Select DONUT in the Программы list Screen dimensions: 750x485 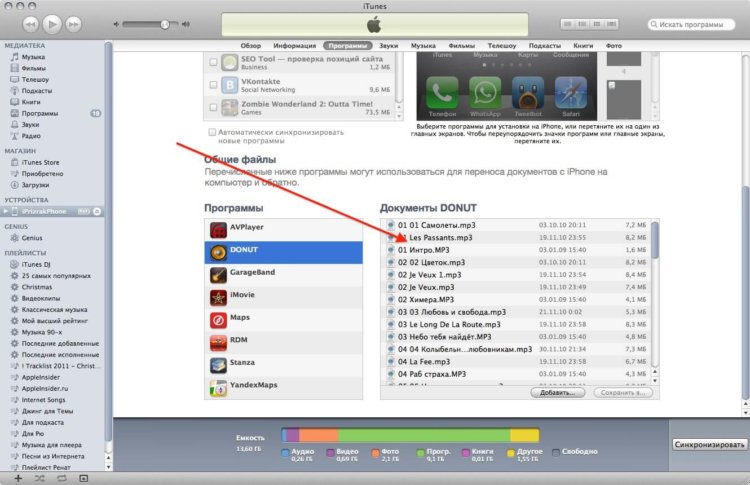pyautogui.click(x=283, y=253)
